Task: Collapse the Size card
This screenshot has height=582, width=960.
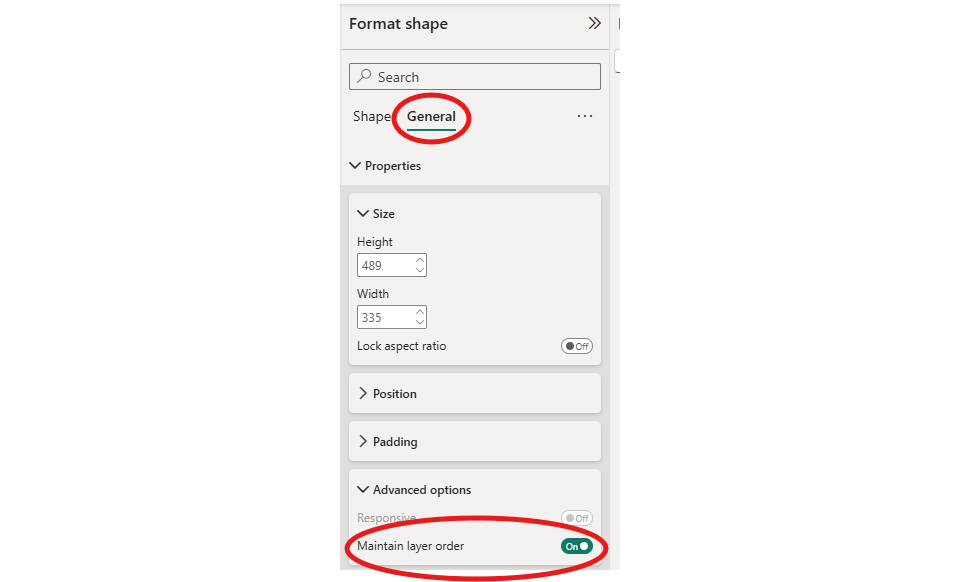Action: (363, 214)
